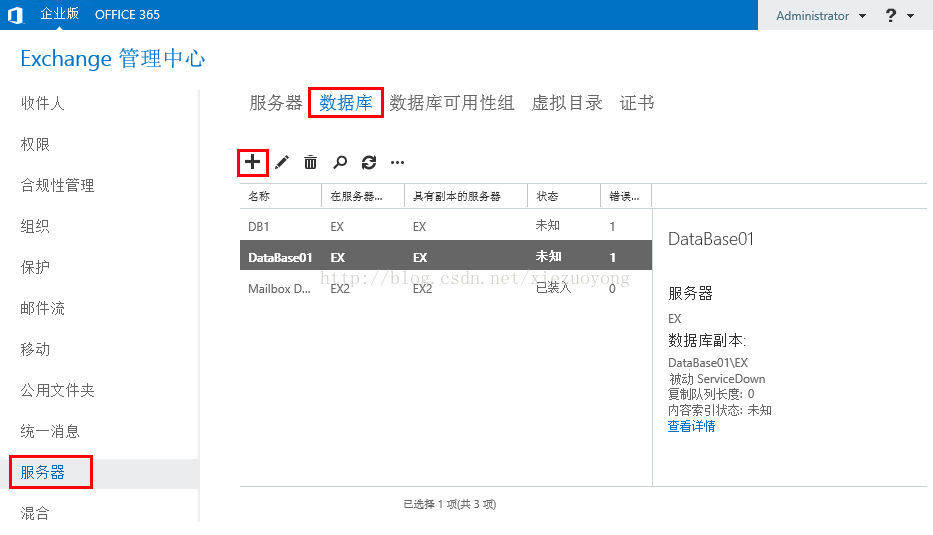Switch to 证书 tab
The height and width of the screenshot is (535, 933).
tap(637, 103)
